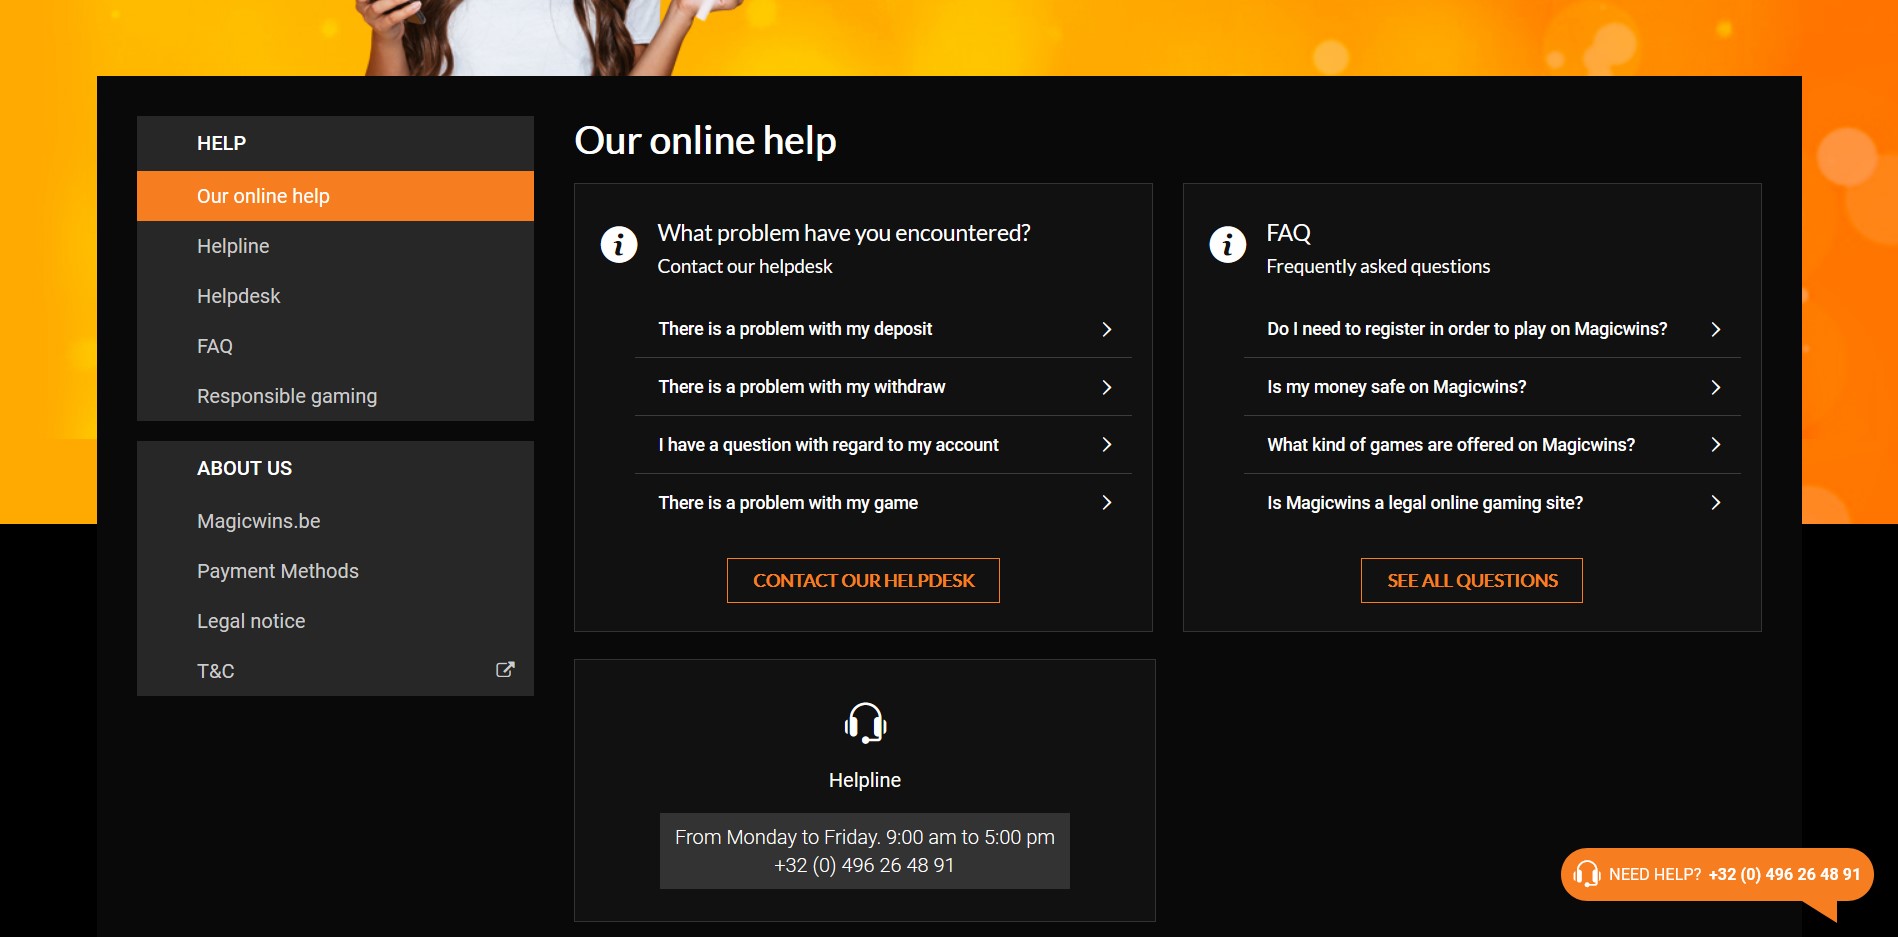This screenshot has width=1898, height=937.
Task: Click the 'Our online help' page heading
Action: coord(705,141)
